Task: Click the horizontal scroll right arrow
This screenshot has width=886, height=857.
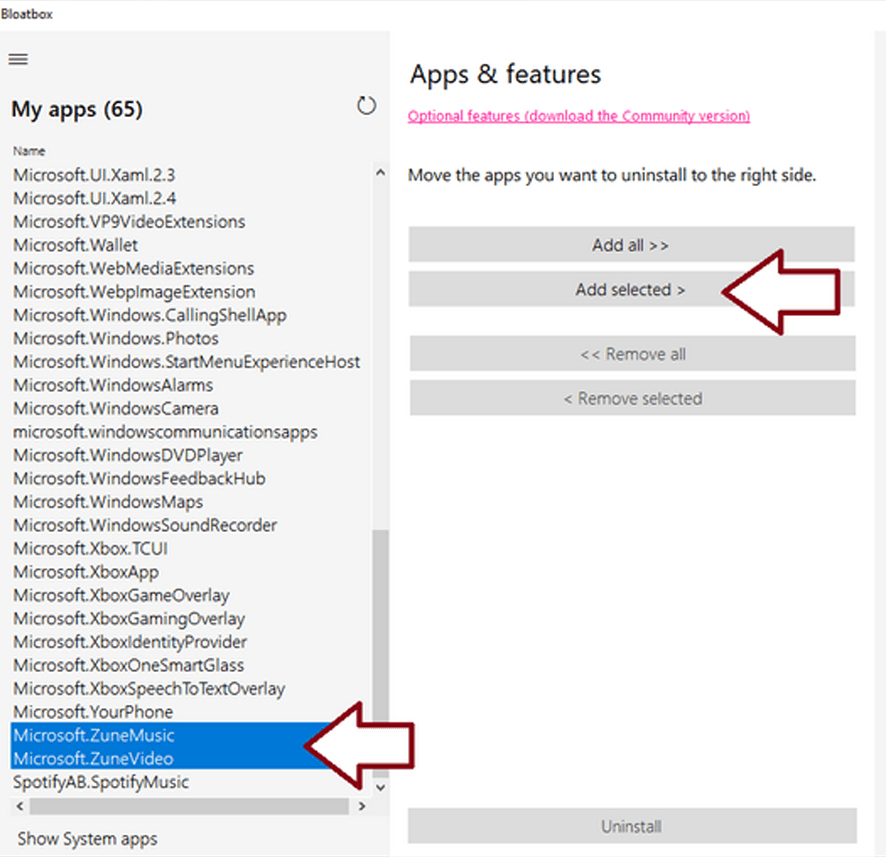Action: [x=362, y=806]
